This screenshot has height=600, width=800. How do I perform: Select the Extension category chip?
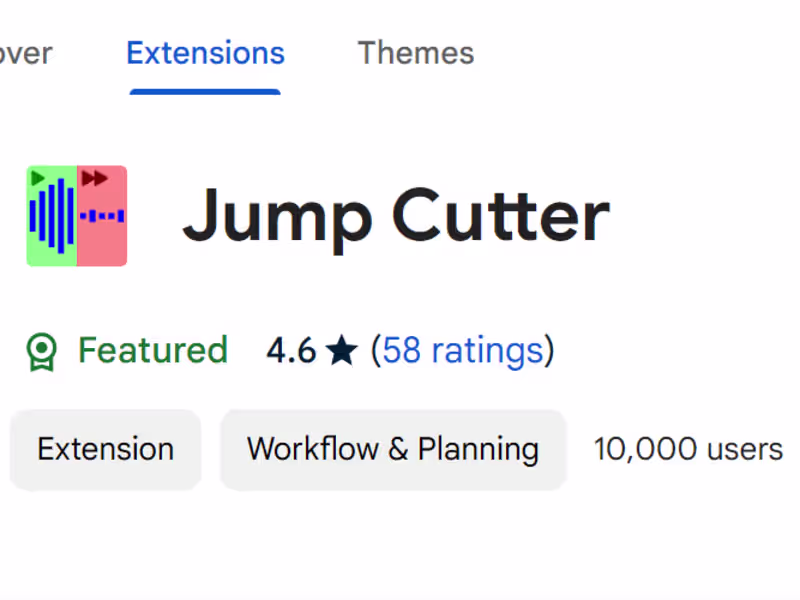pyautogui.click(x=105, y=449)
